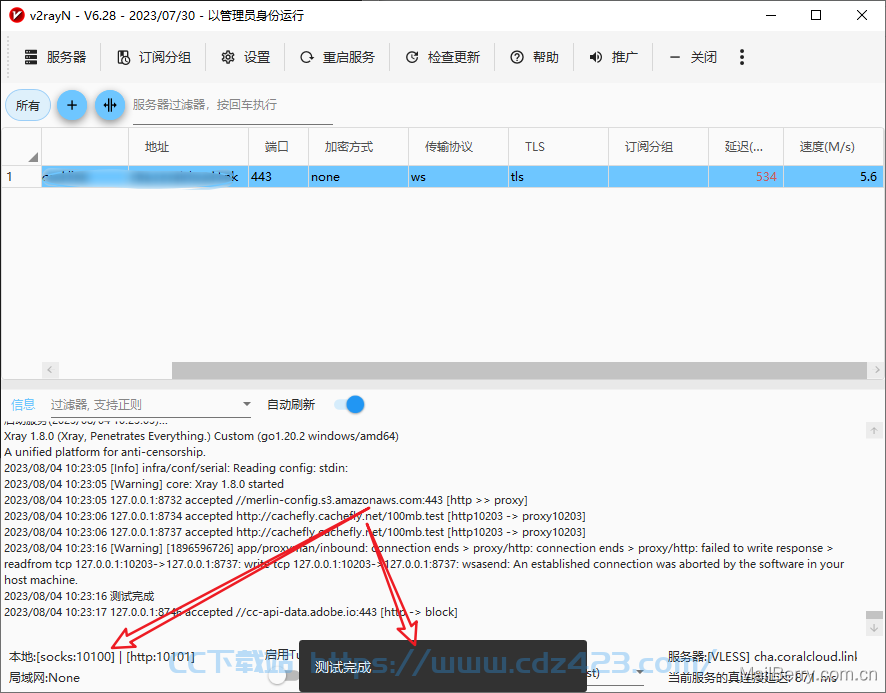Sort the table by 加密方式 column

(x=358, y=147)
